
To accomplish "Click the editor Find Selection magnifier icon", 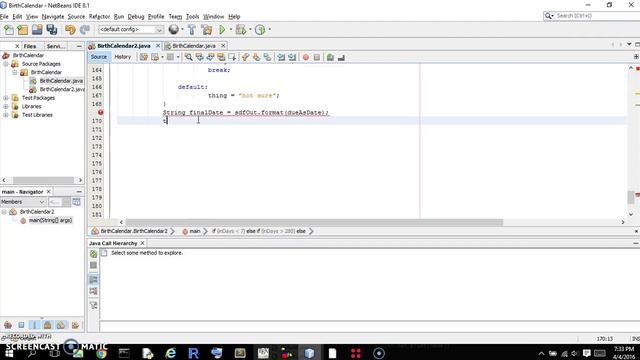I will 189,57.
